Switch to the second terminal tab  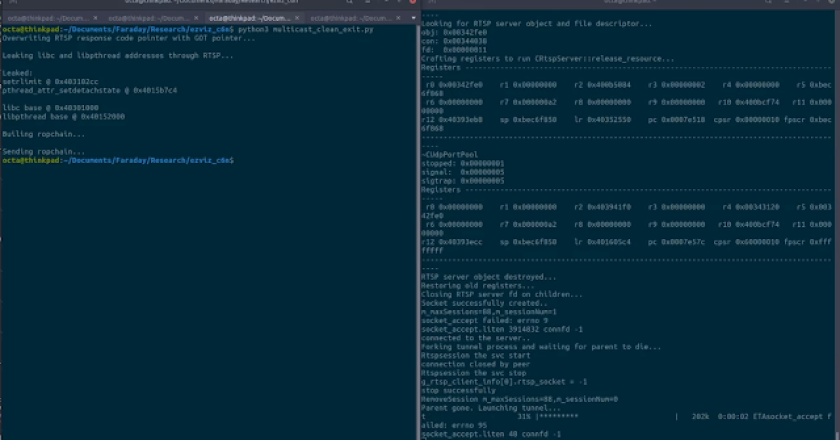pyautogui.click(x=152, y=18)
